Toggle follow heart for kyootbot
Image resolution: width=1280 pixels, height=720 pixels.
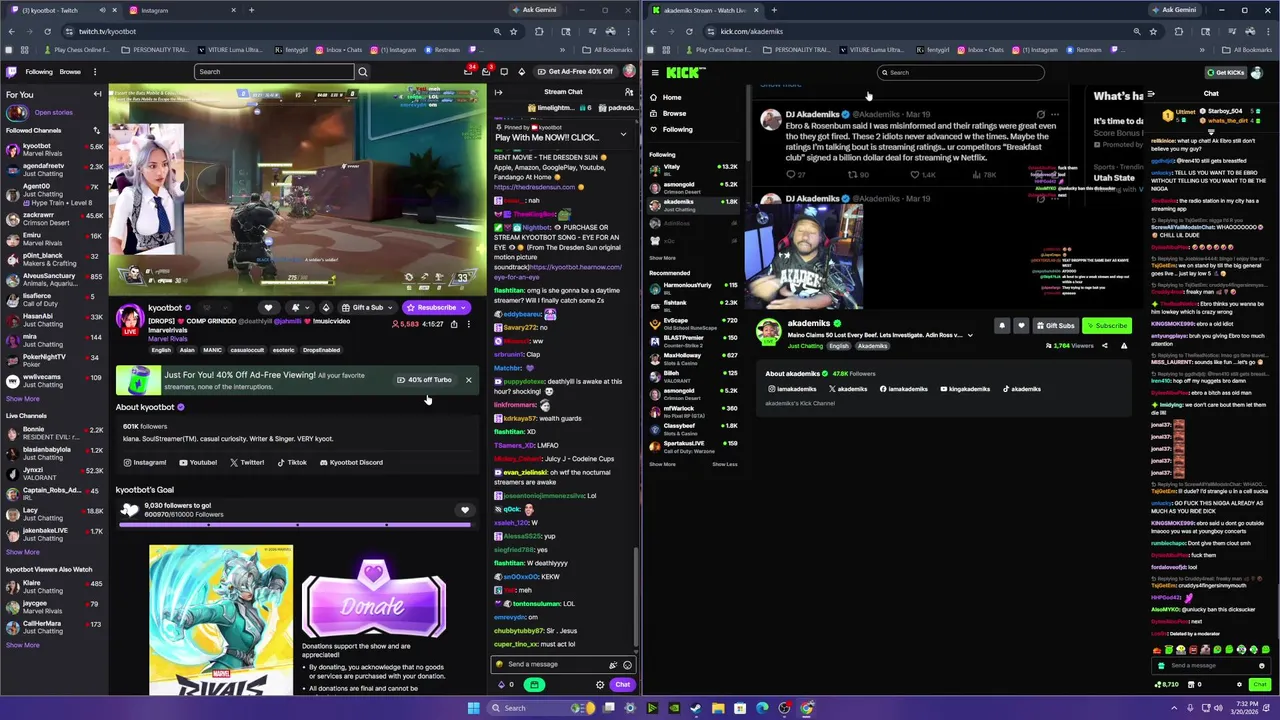[x=268, y=308]
